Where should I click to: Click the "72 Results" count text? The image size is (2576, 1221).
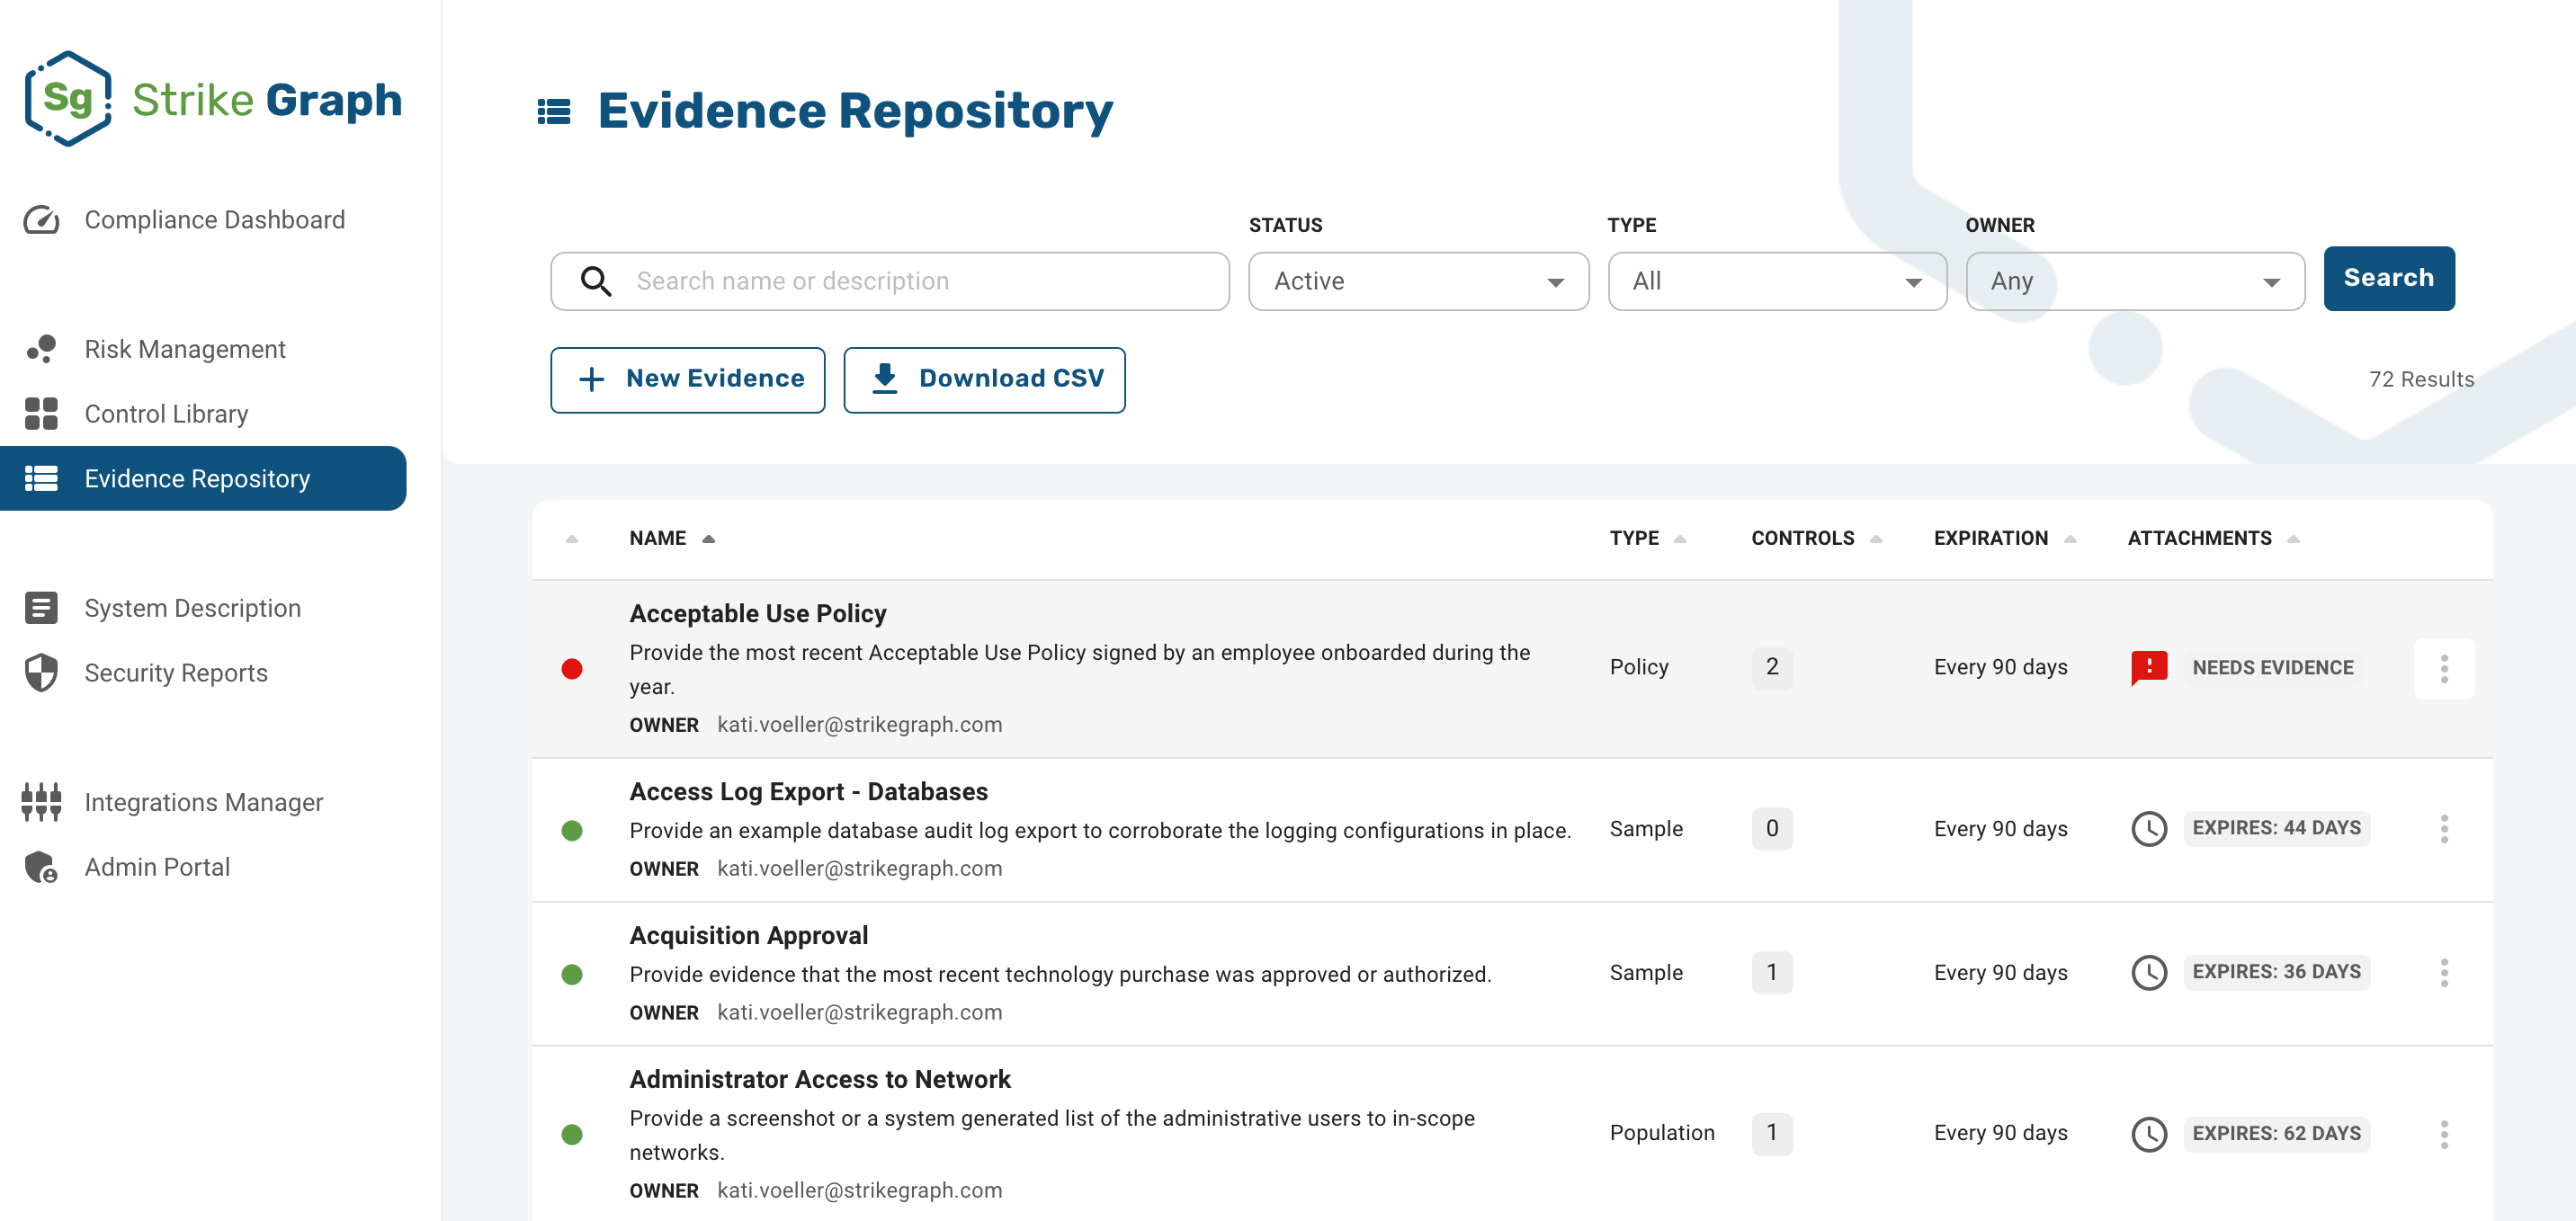(2421, 380)
